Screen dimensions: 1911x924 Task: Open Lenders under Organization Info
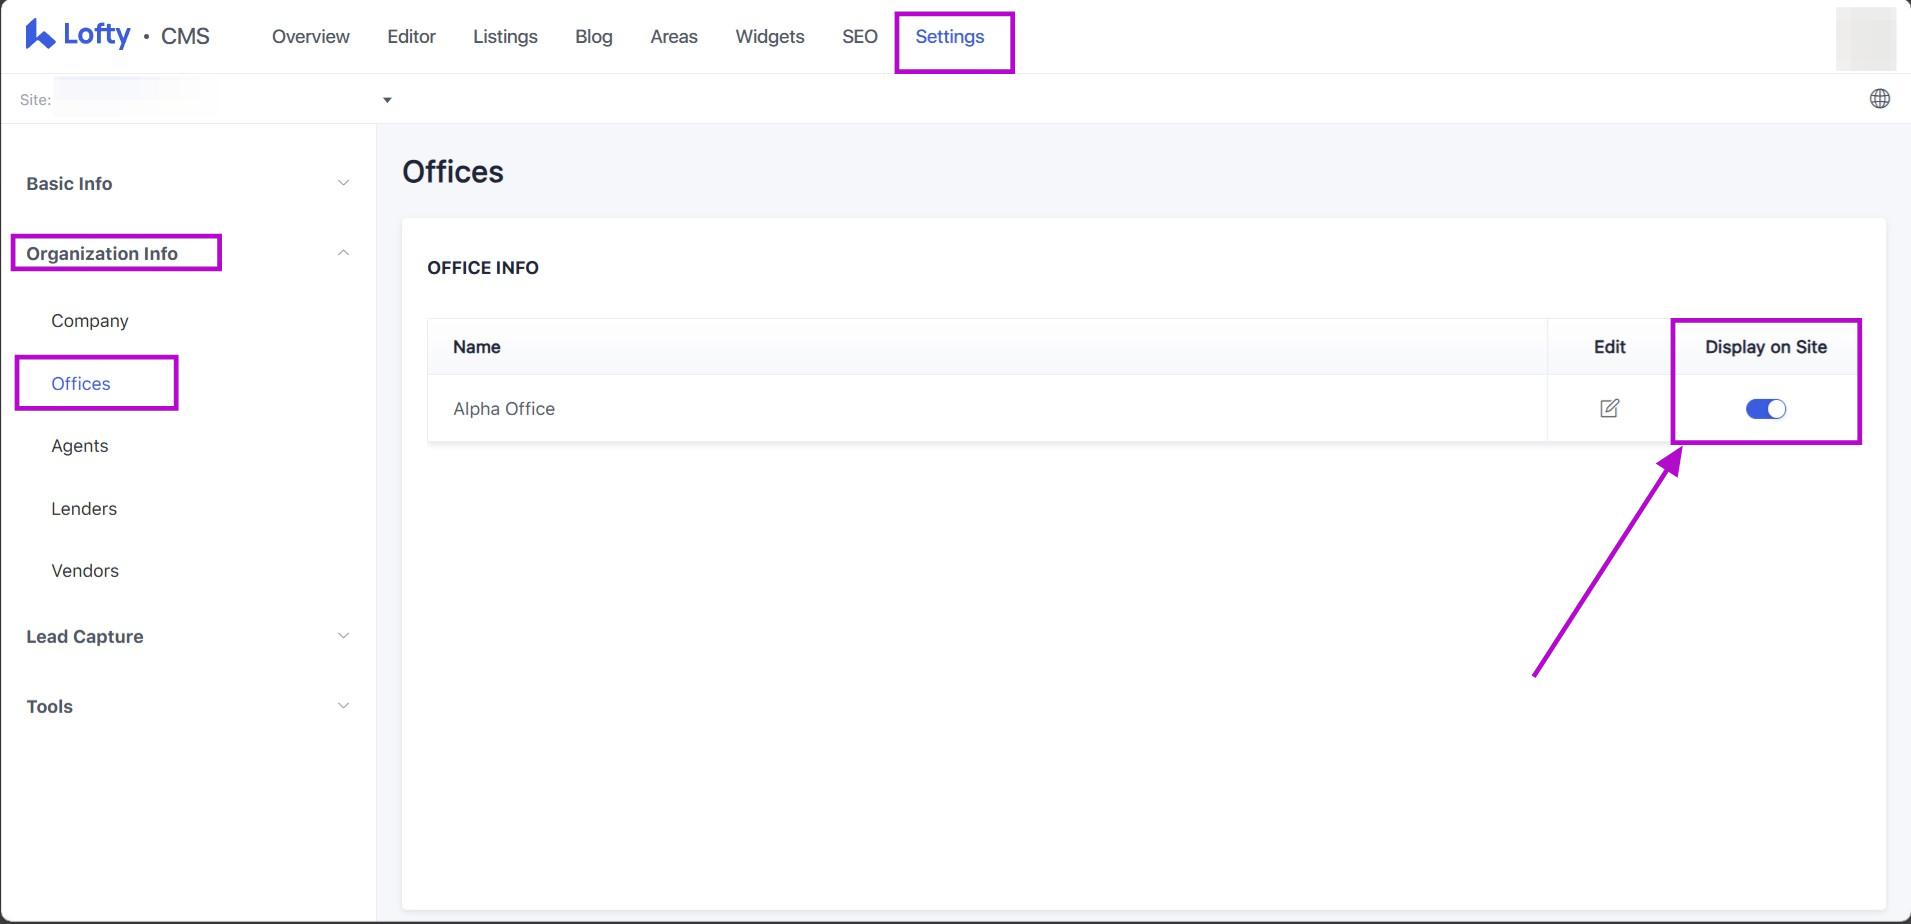(84, 509)
